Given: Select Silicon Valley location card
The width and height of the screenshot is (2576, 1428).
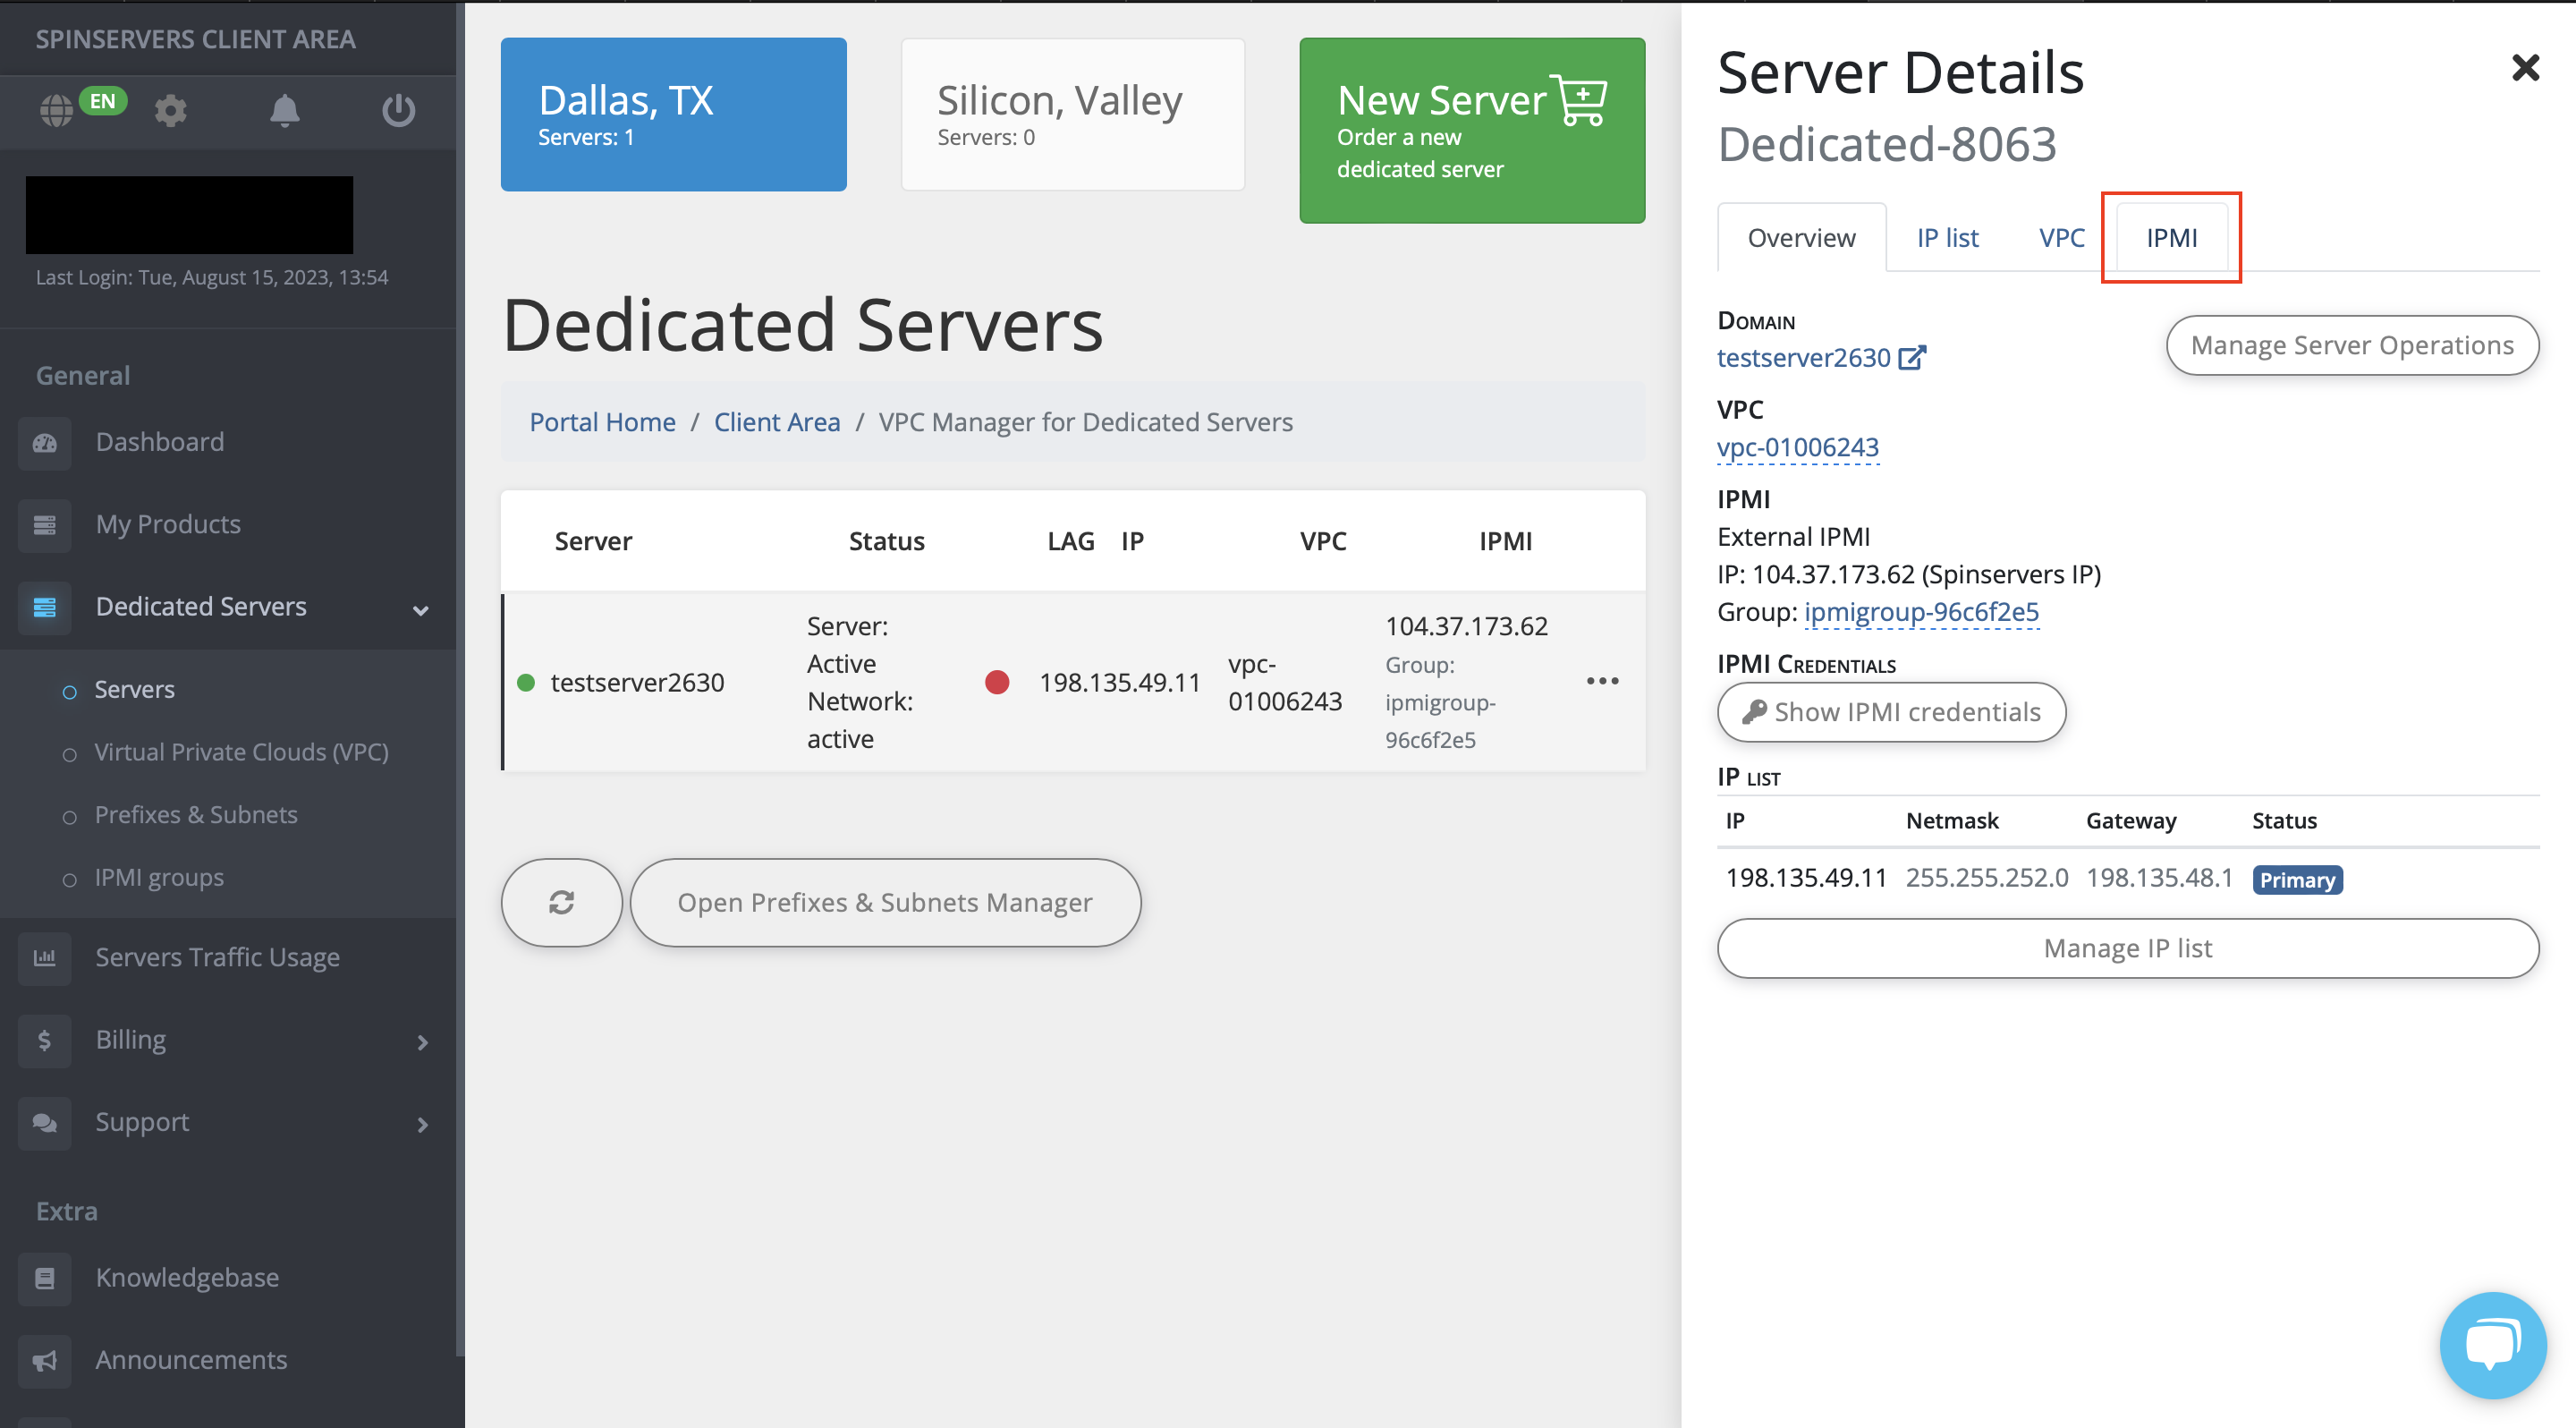Looking at the screenshot, I should (x=1072, y=114).
